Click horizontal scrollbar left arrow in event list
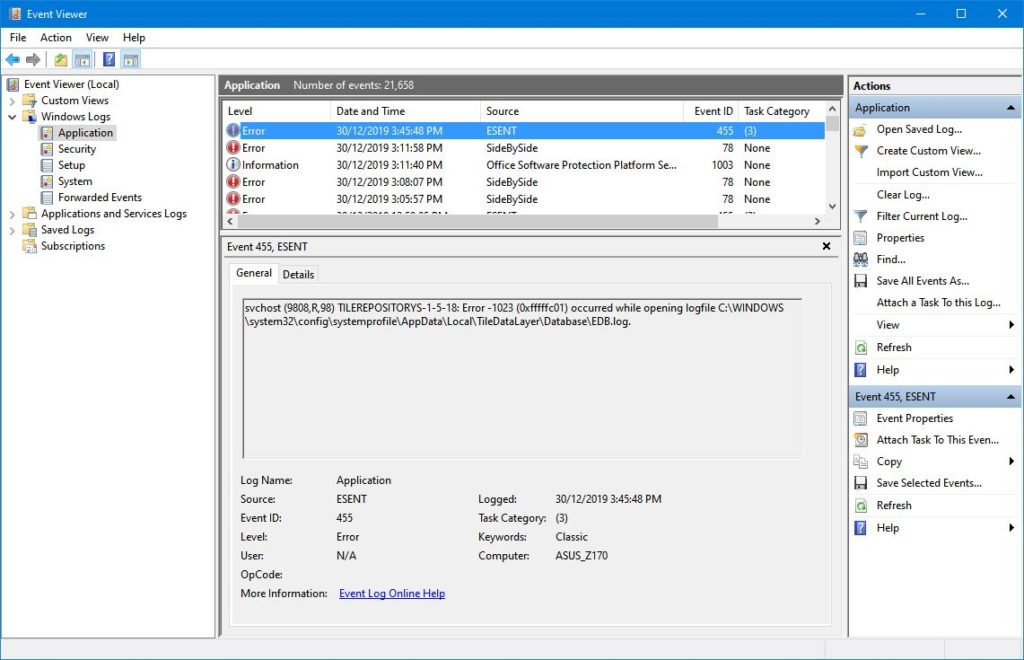This screenshot has width=1024, height=660. click(x=230, y=221)
